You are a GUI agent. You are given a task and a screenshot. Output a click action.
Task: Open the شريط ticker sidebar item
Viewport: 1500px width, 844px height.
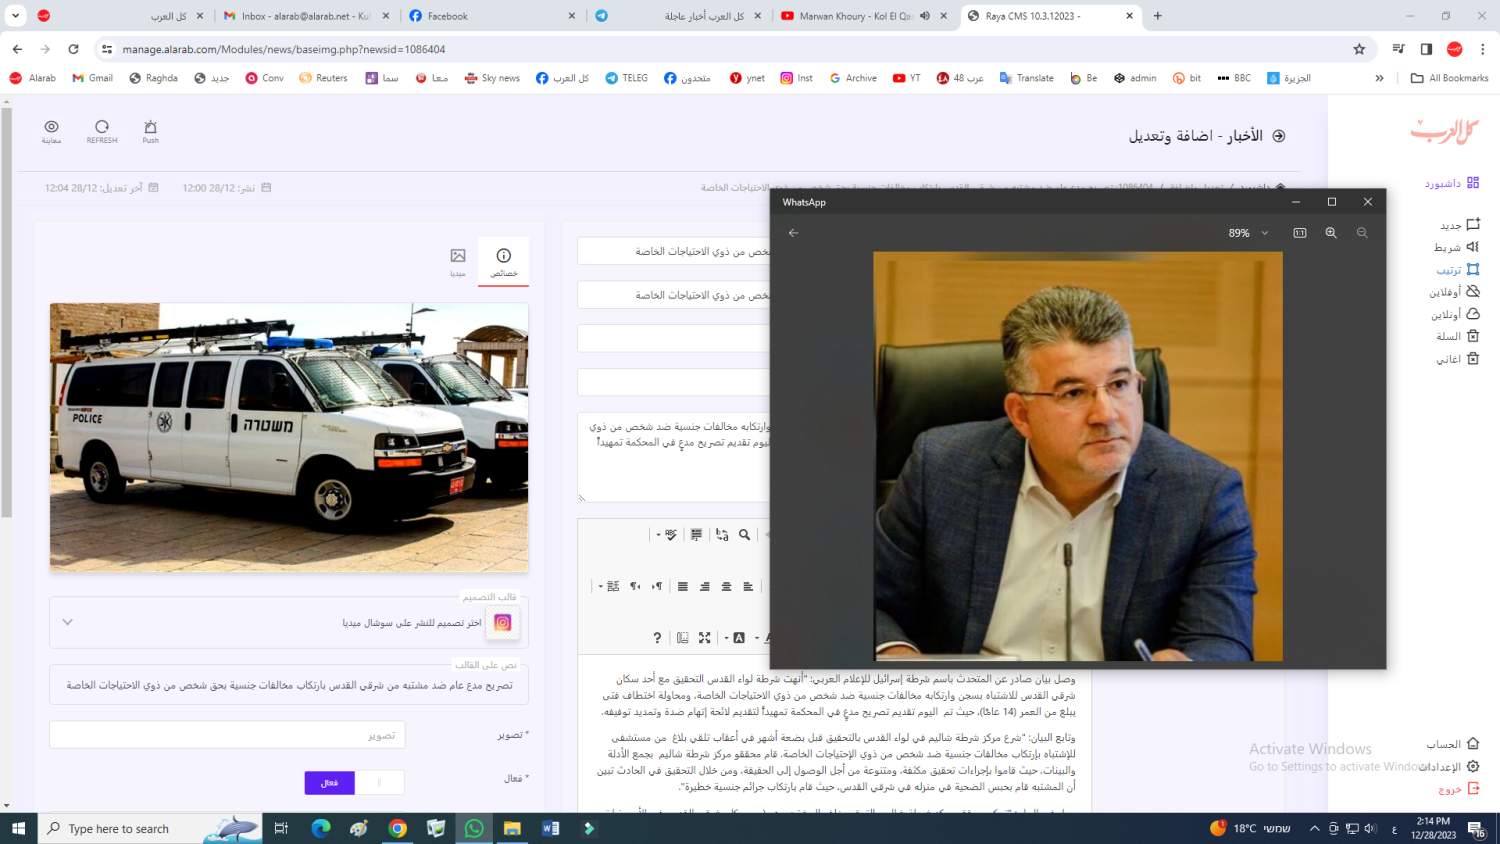(1457, 247)
